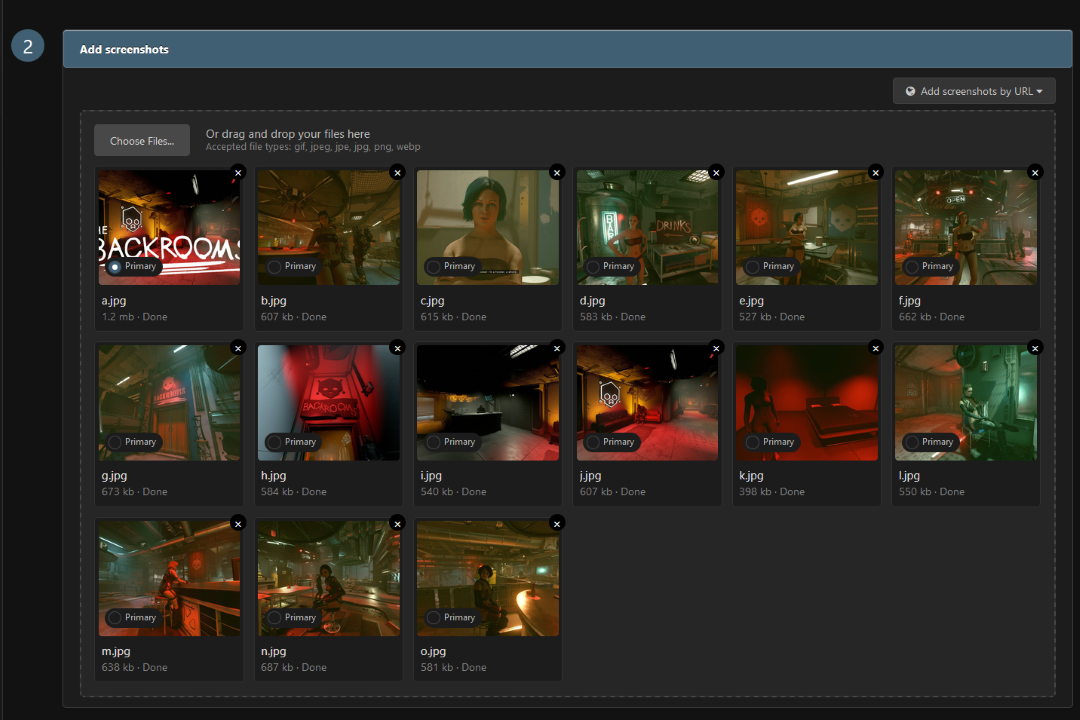Click the '687 kb · Done' status

tap(293, 668)
